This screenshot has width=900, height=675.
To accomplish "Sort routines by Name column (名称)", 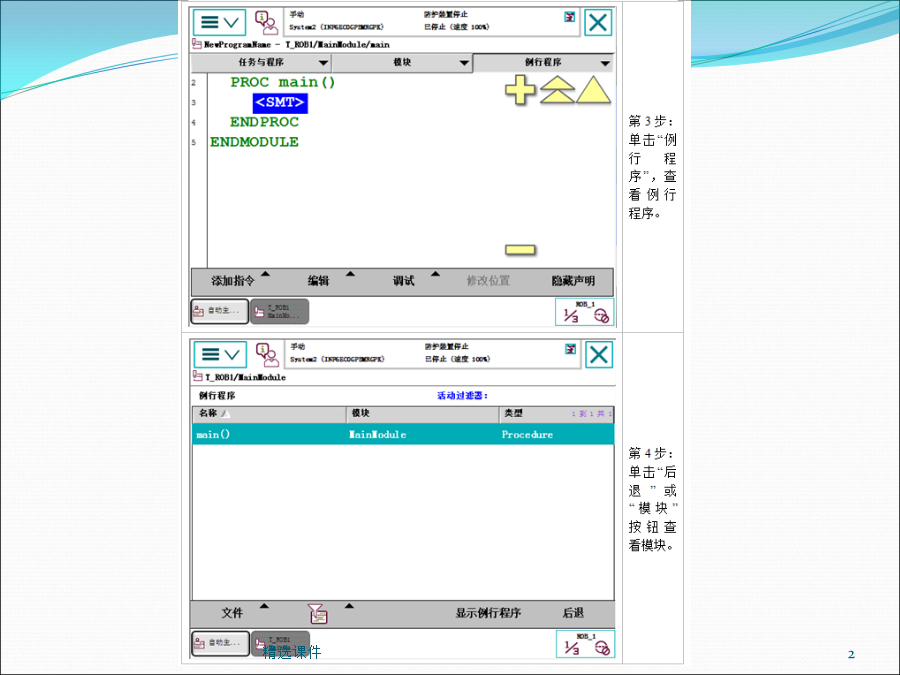I will tap(269, 414).
